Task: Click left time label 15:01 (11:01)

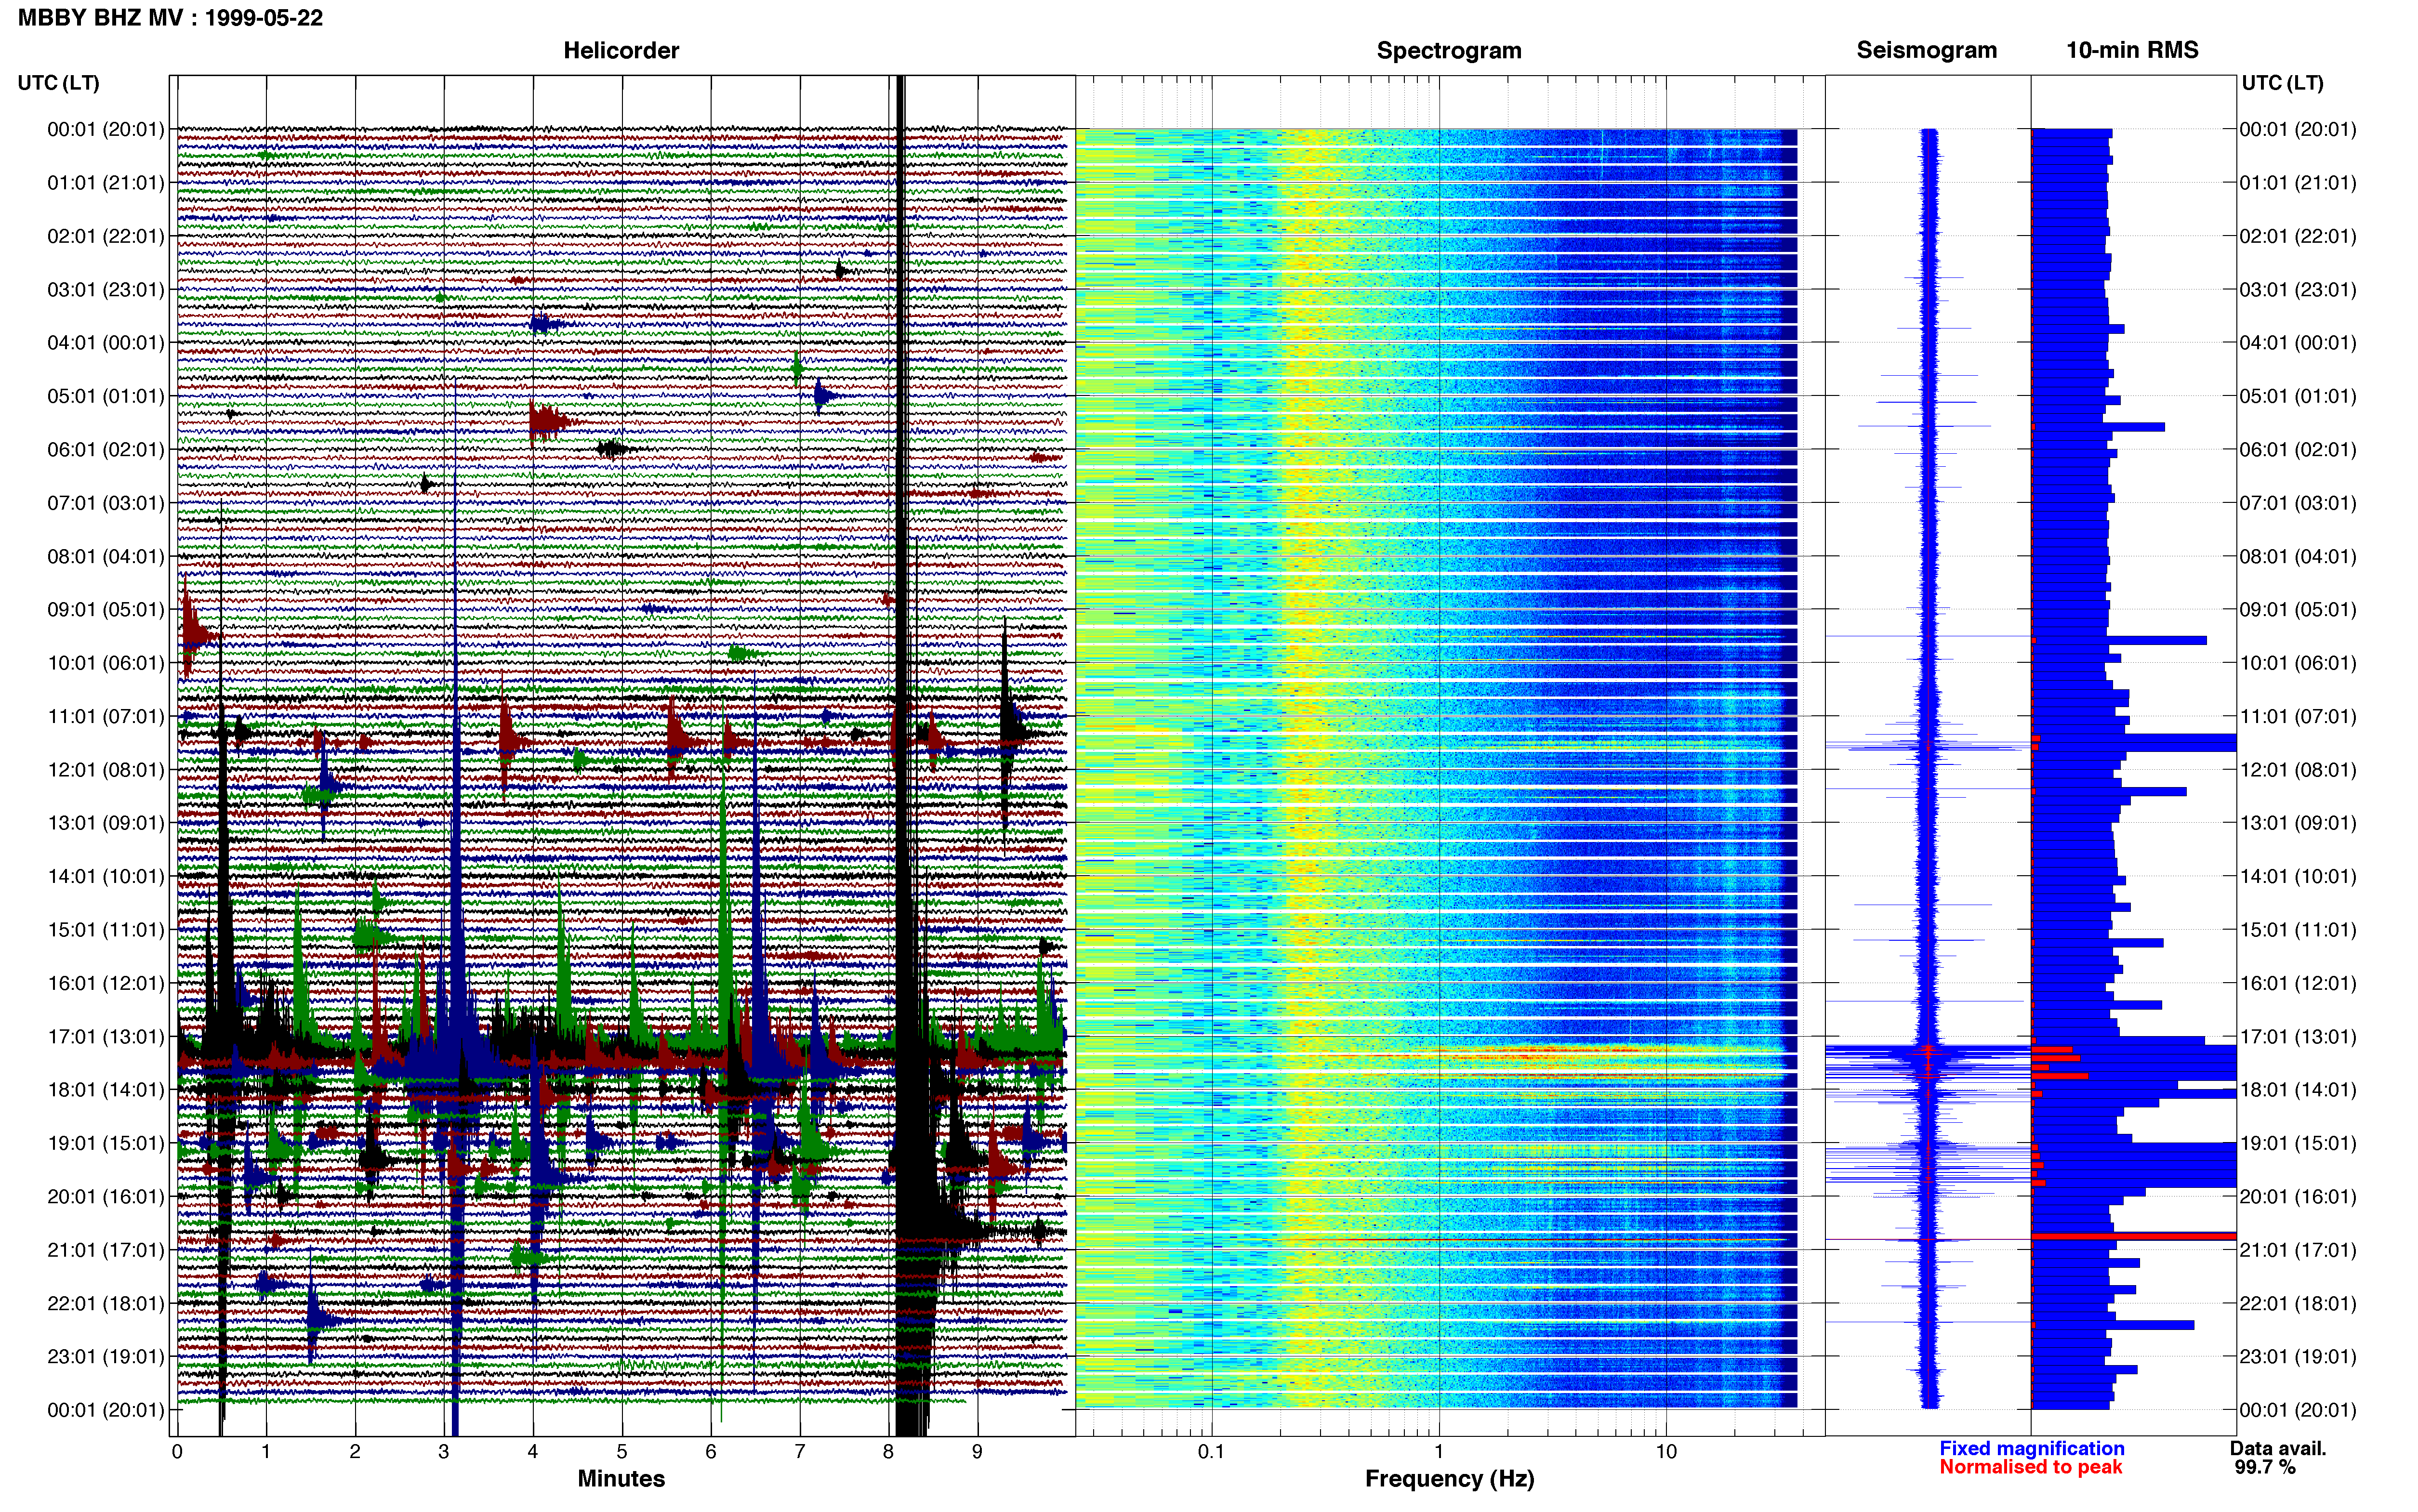Action: [x=106, y=930]
